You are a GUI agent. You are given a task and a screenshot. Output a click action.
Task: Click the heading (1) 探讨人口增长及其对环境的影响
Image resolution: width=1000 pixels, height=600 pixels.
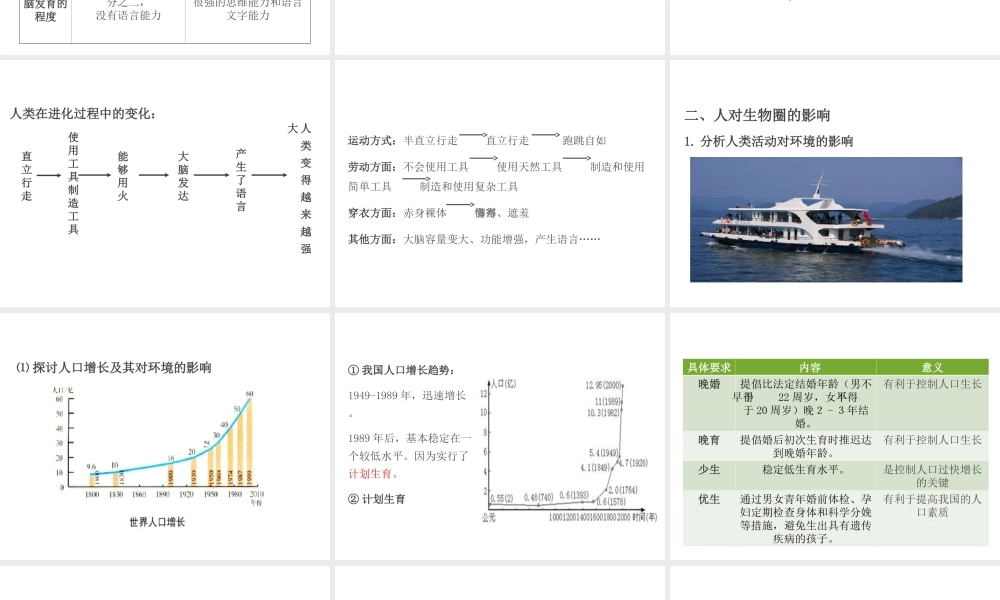[x=114, y=368]
